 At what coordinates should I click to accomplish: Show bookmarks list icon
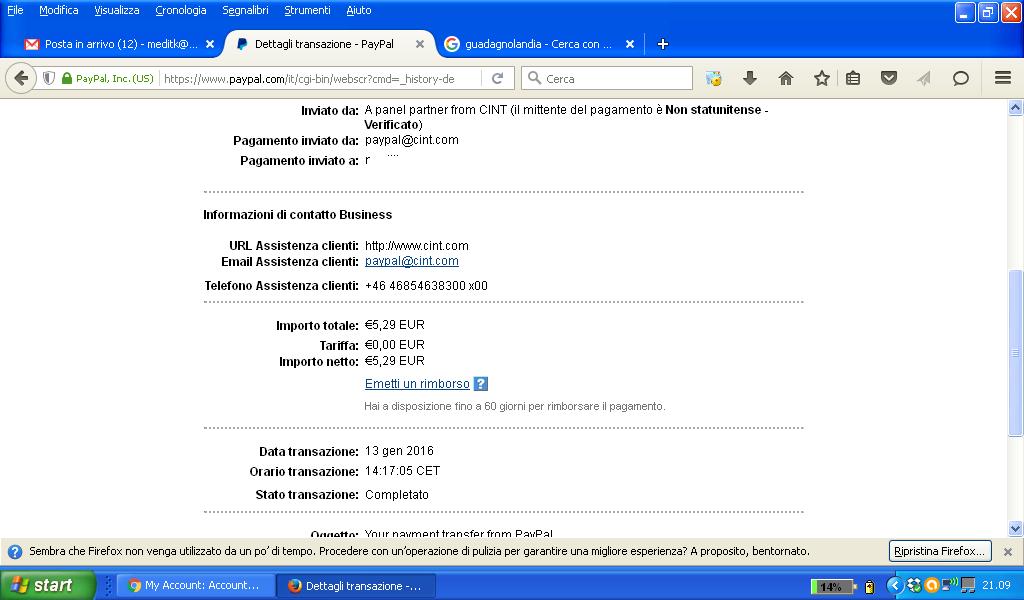[x=852, y=78]
